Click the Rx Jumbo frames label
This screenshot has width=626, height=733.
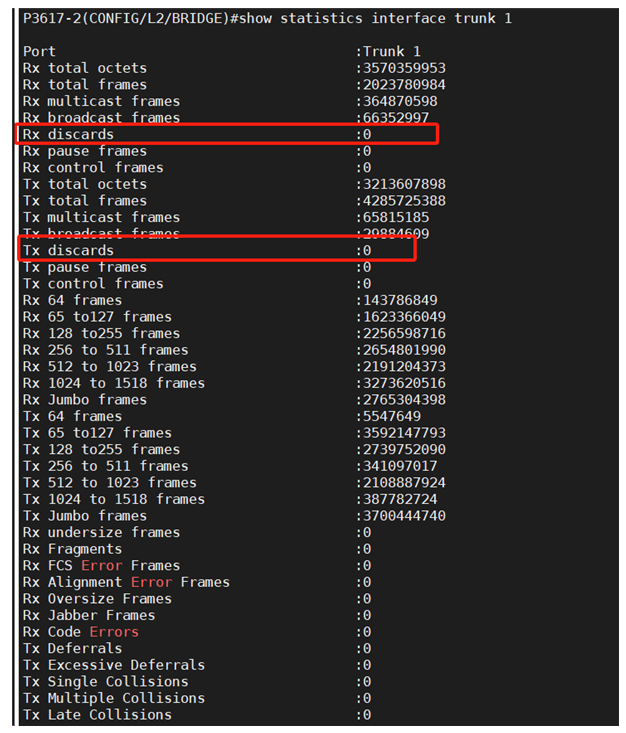pyautogui.click(x=85, y=400)
